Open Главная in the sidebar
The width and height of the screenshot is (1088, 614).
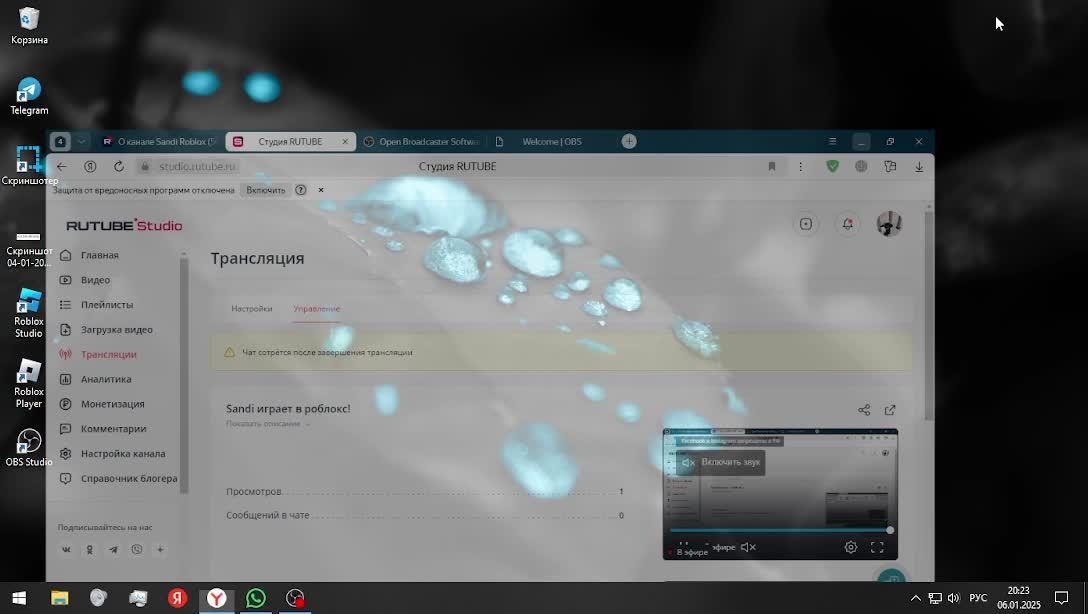pos(99,255)
